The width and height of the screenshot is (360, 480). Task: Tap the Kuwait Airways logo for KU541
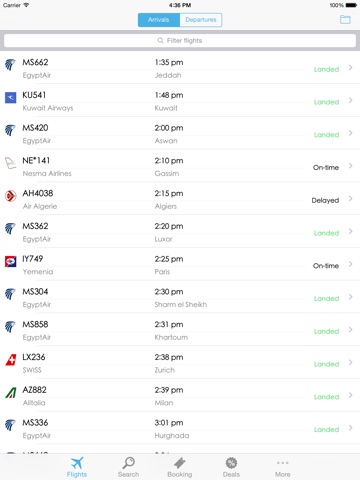click(x=10, y=97)
